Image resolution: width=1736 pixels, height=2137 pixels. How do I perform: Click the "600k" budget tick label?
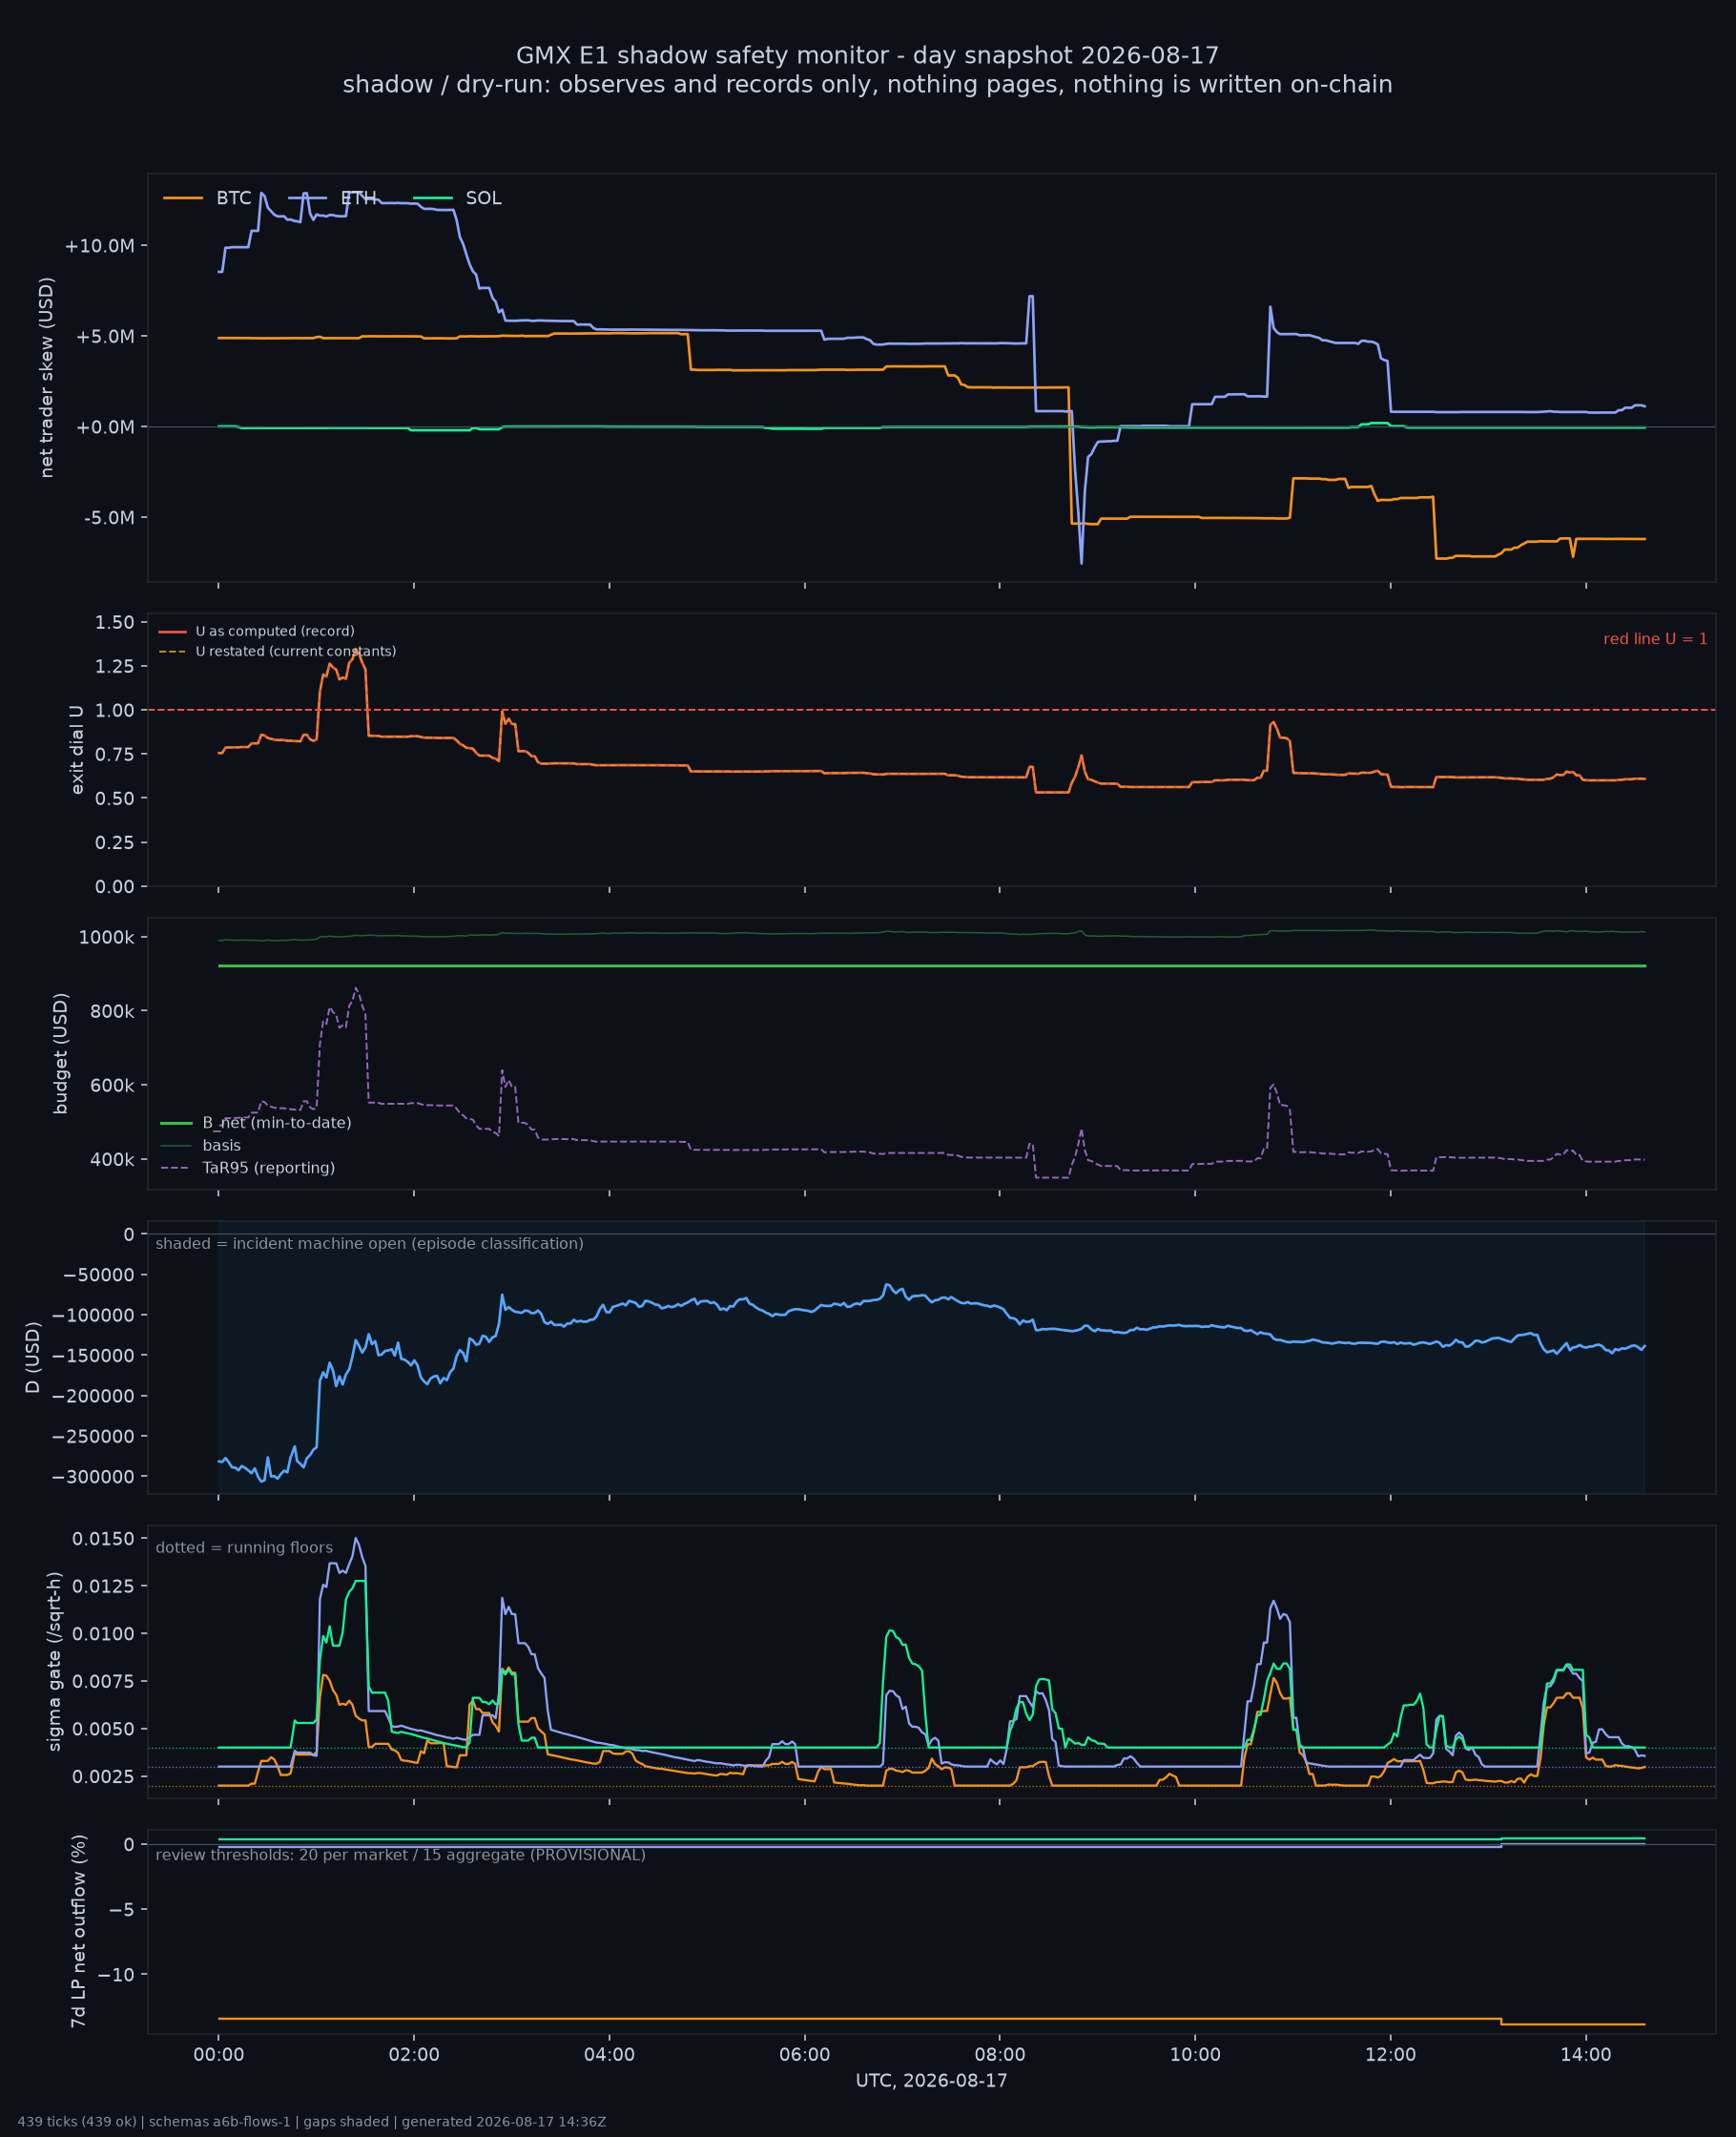click(110, 1085)
